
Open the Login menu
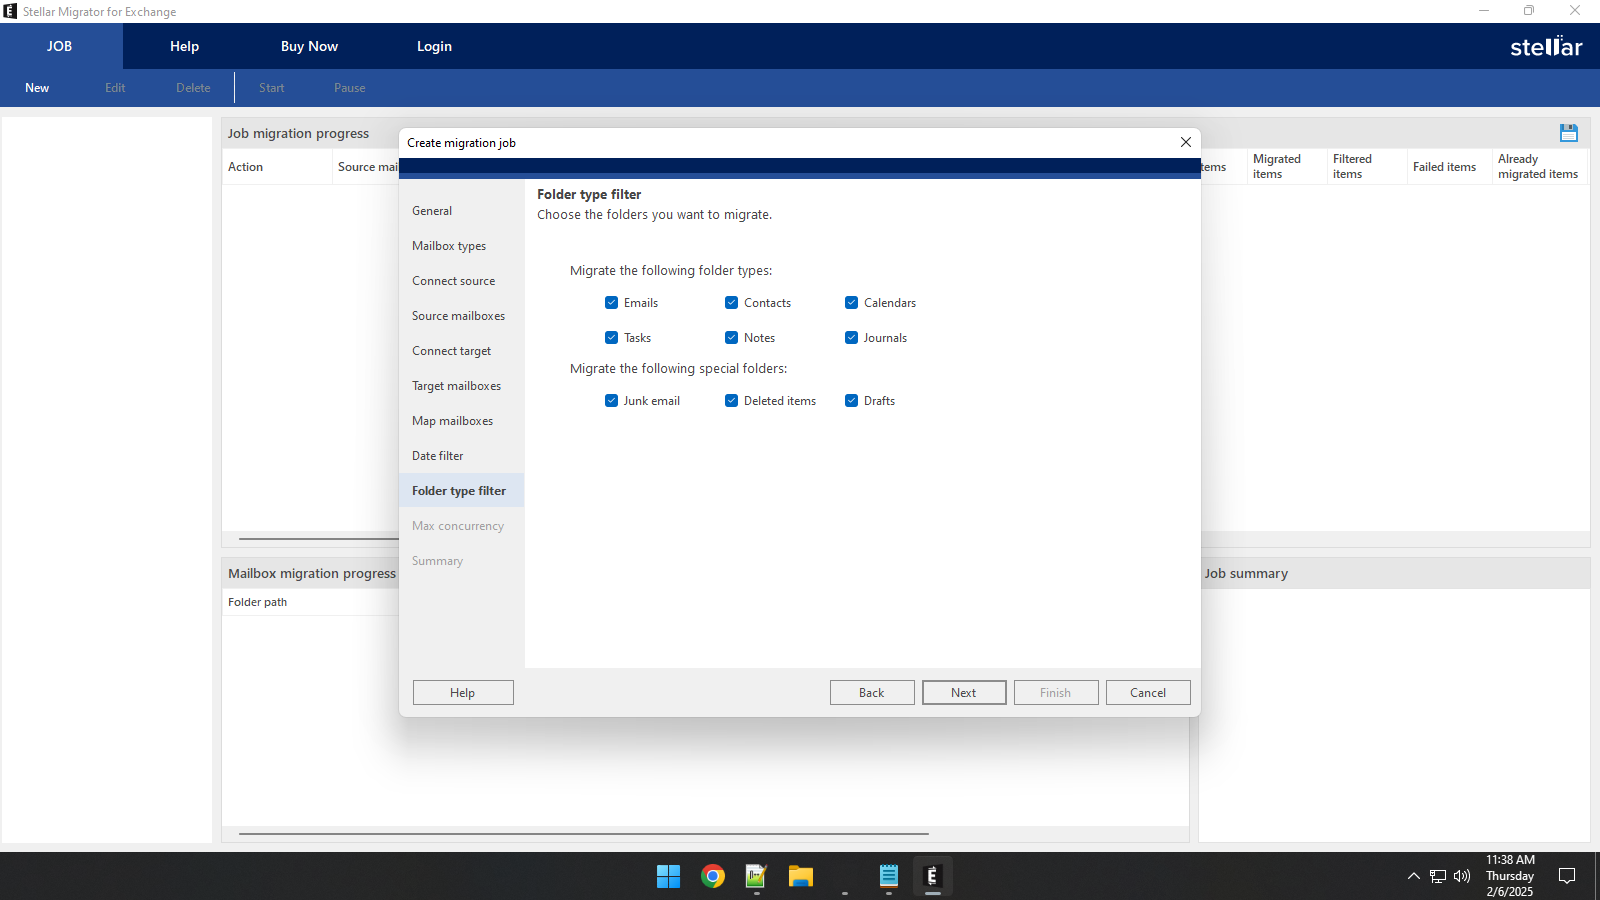click(434, 46)
